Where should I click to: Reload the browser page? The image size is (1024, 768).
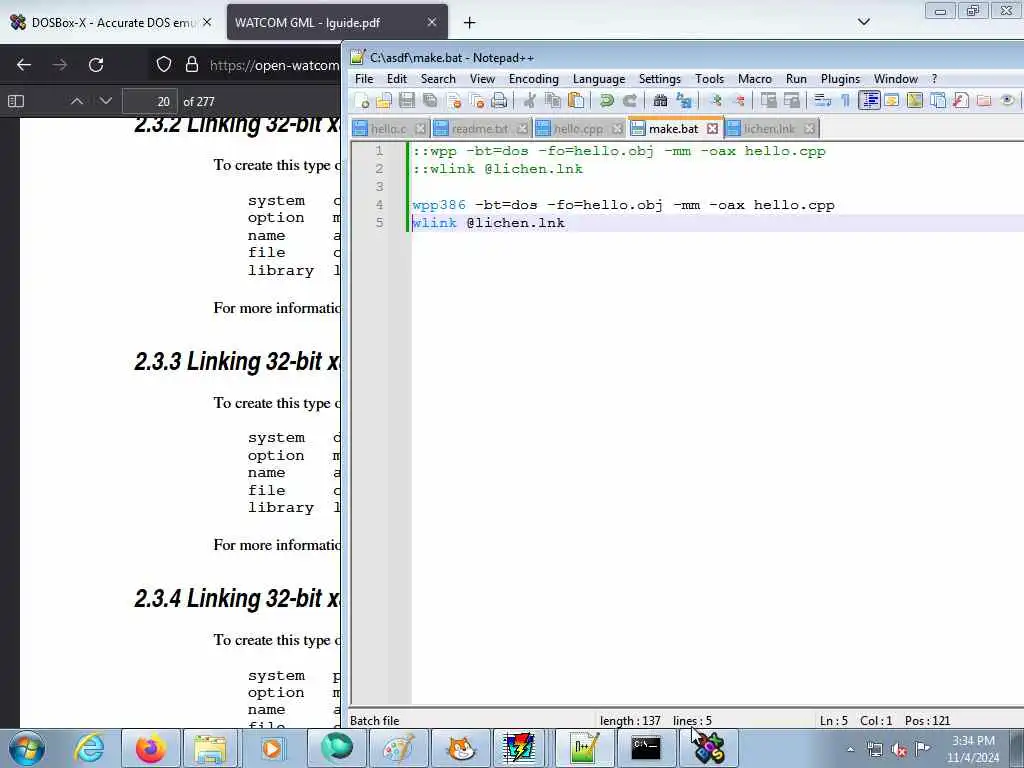coord(96,65)
